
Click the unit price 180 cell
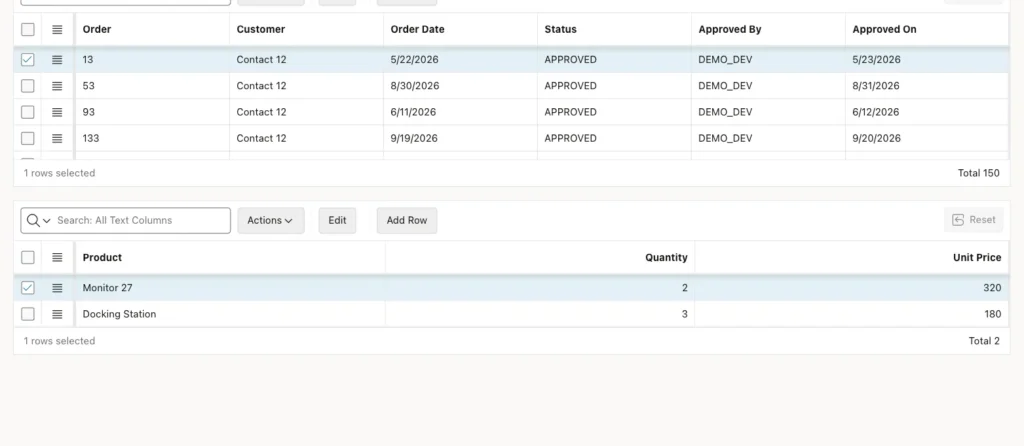(x=852, y=314)
